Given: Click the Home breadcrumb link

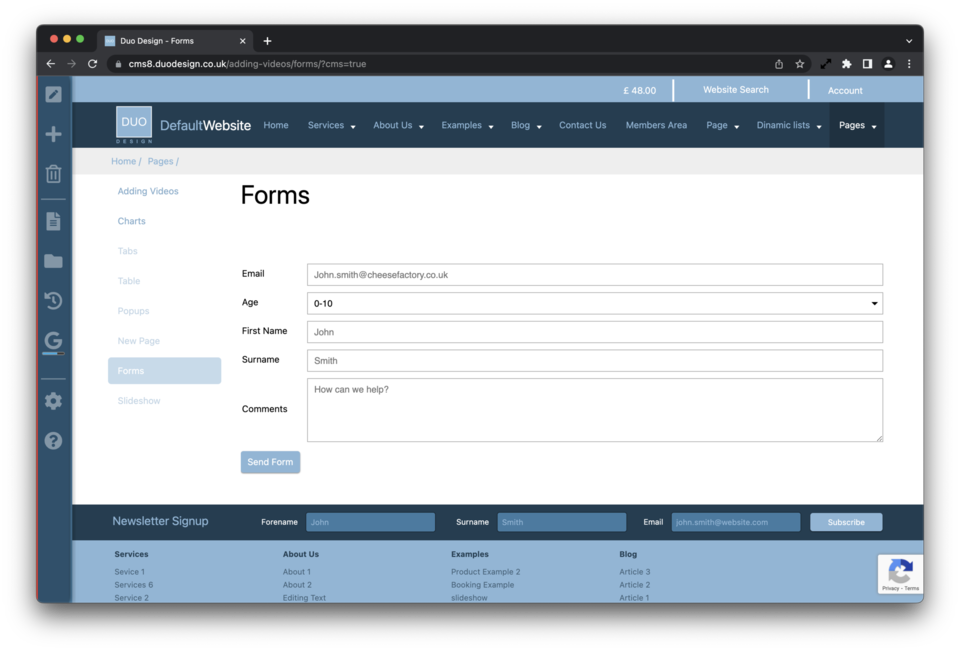Looking at the screenshot, I should 123,161.
